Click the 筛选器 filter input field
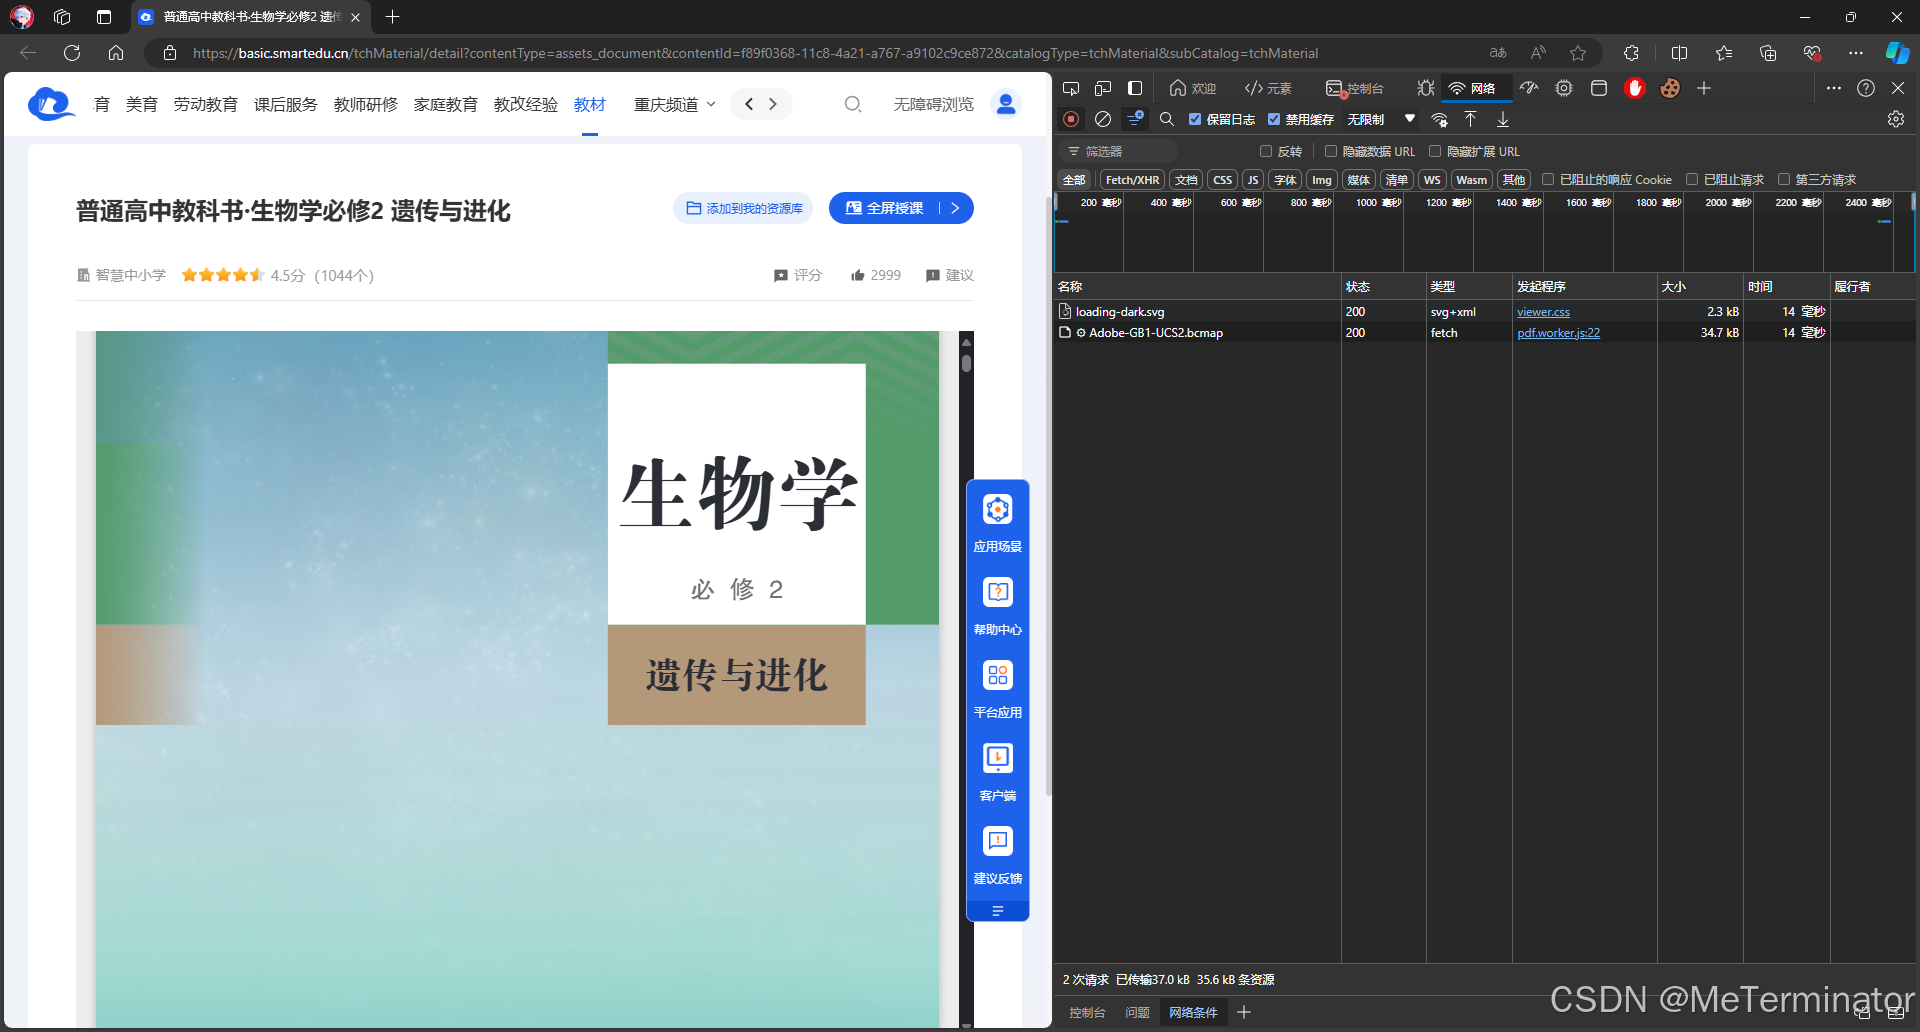1920x1032 pixels. coord(1120,151)
